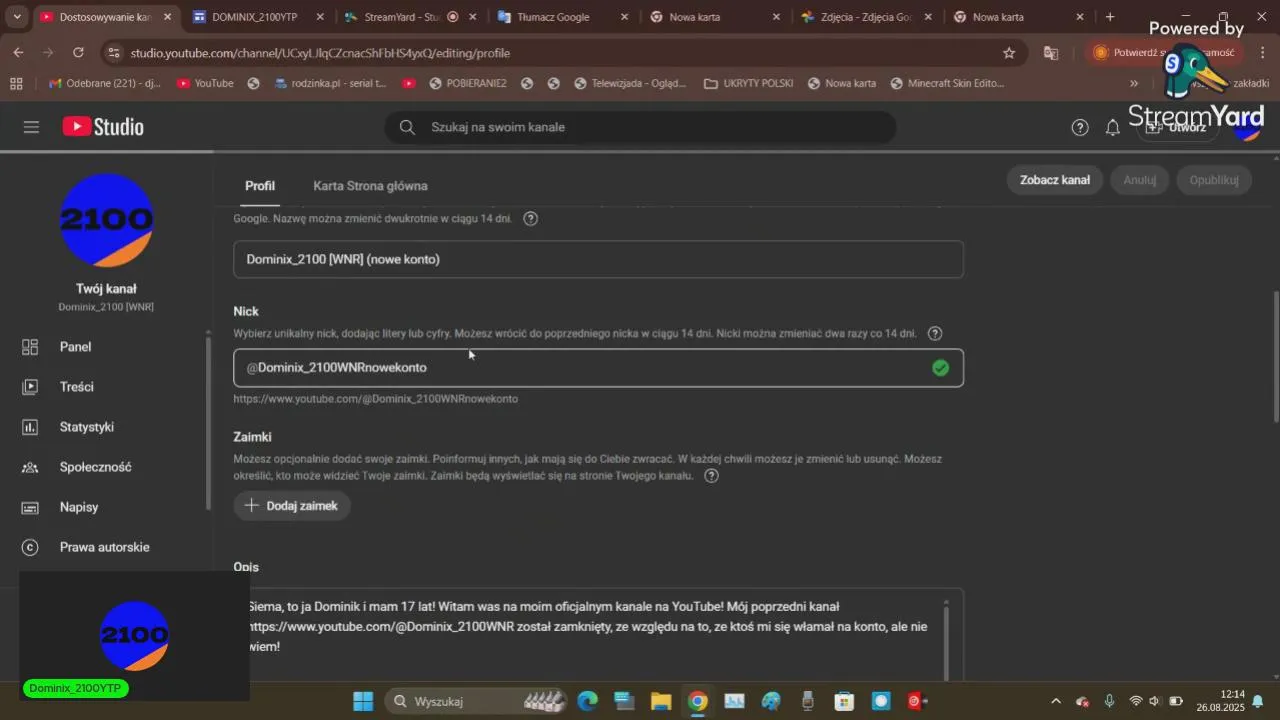Click the Napisy subtitles icon in sidebar

click(x=30, y=507)
